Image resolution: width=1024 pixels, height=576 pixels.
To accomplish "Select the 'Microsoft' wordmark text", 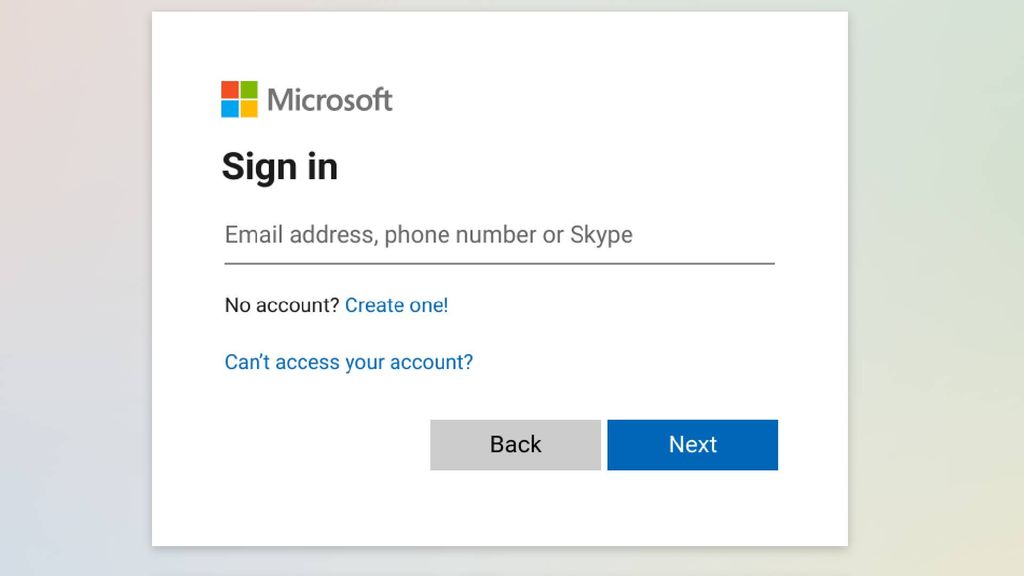I will pyautogui.click(x=330, y=98).
